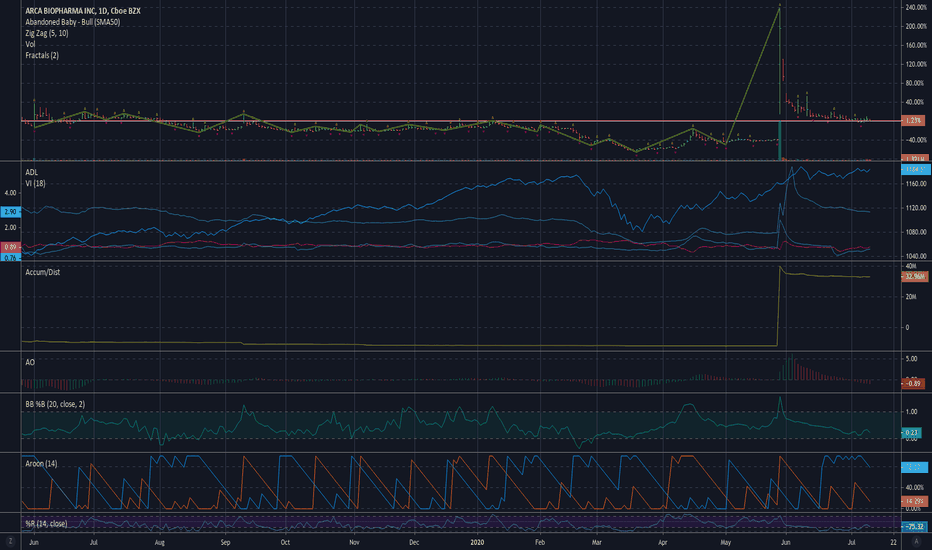Viewport: 932px width, 550px height.
Task: Toggle the A auto-scale icon at bottom-right
Action: point(915,542)
